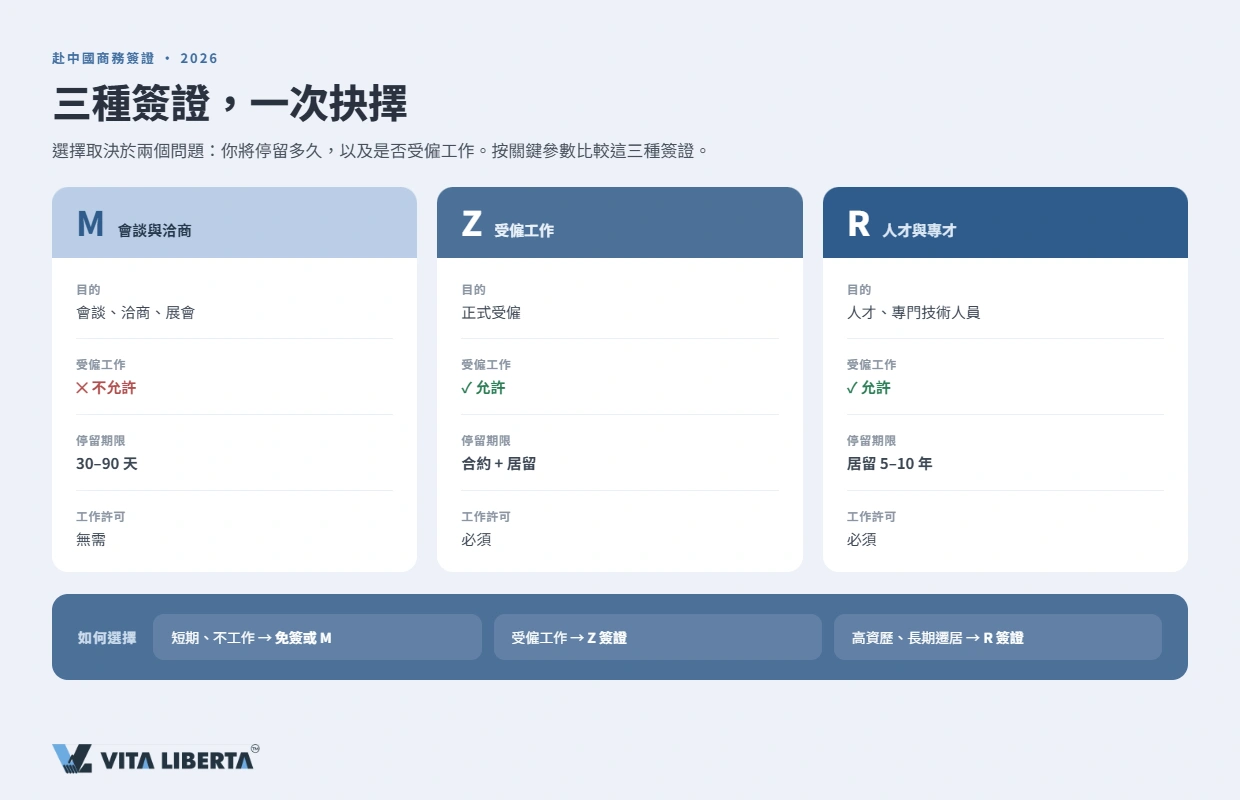Viewport: 1240px width, 800px height.
Task: Click the value 正式受僱
Action: pyautogui.click(x=491, y=312)
